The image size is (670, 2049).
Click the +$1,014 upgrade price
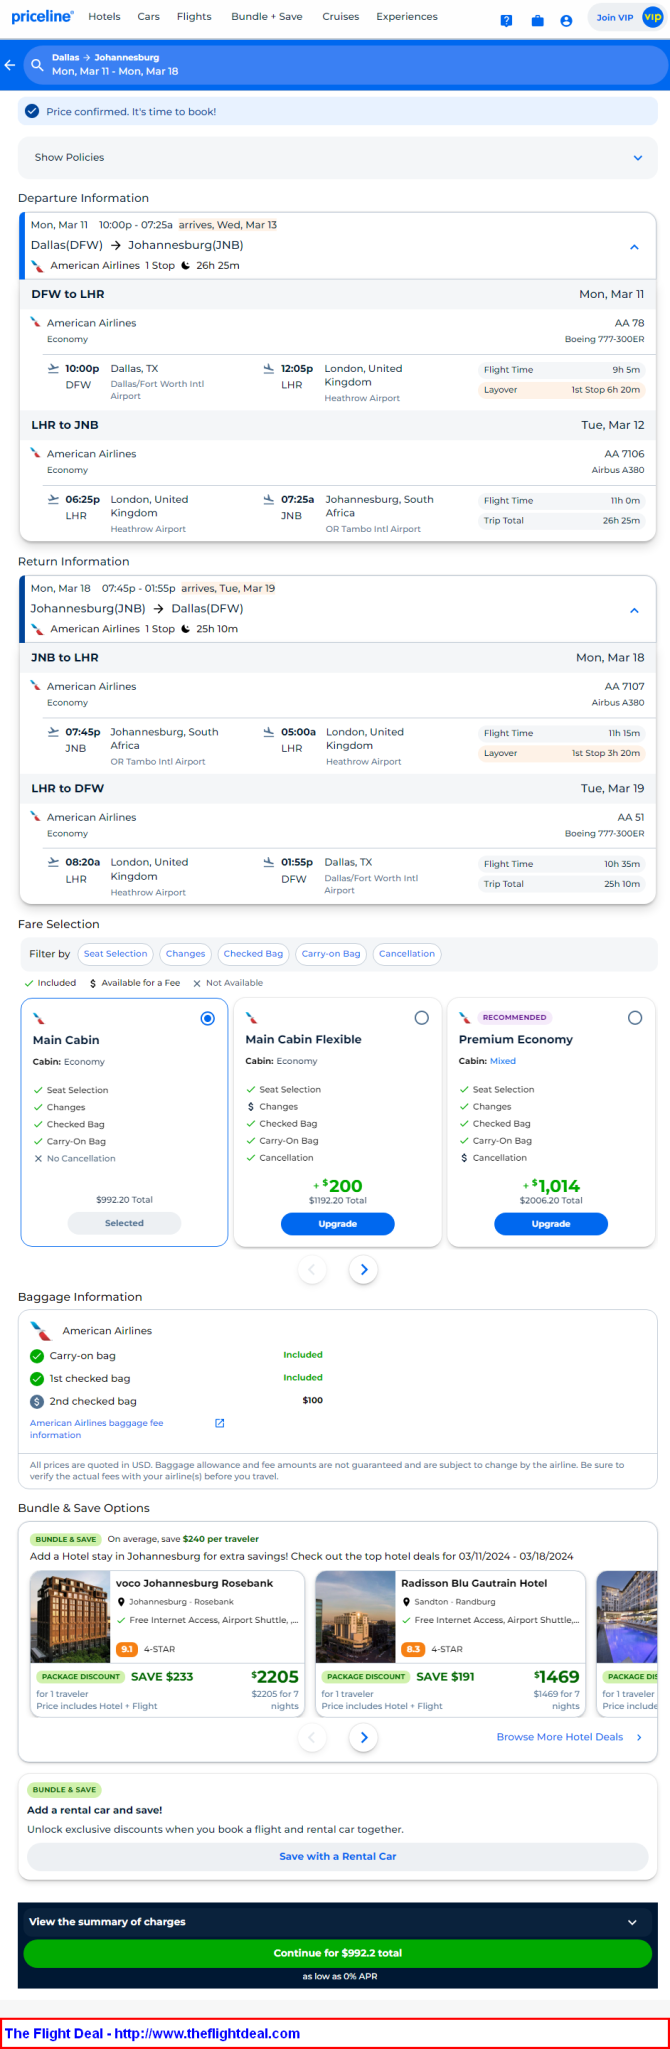tap(551, 1186)
